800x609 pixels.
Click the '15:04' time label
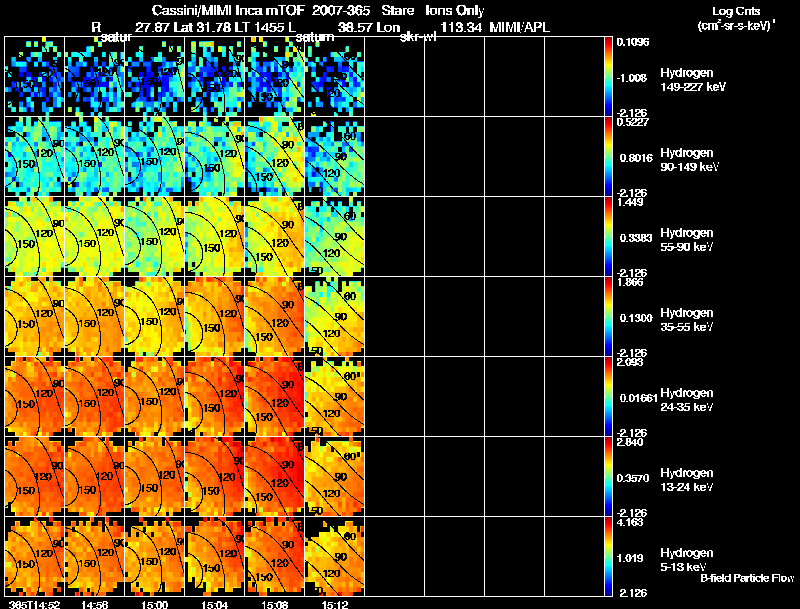tap(215, 605)
